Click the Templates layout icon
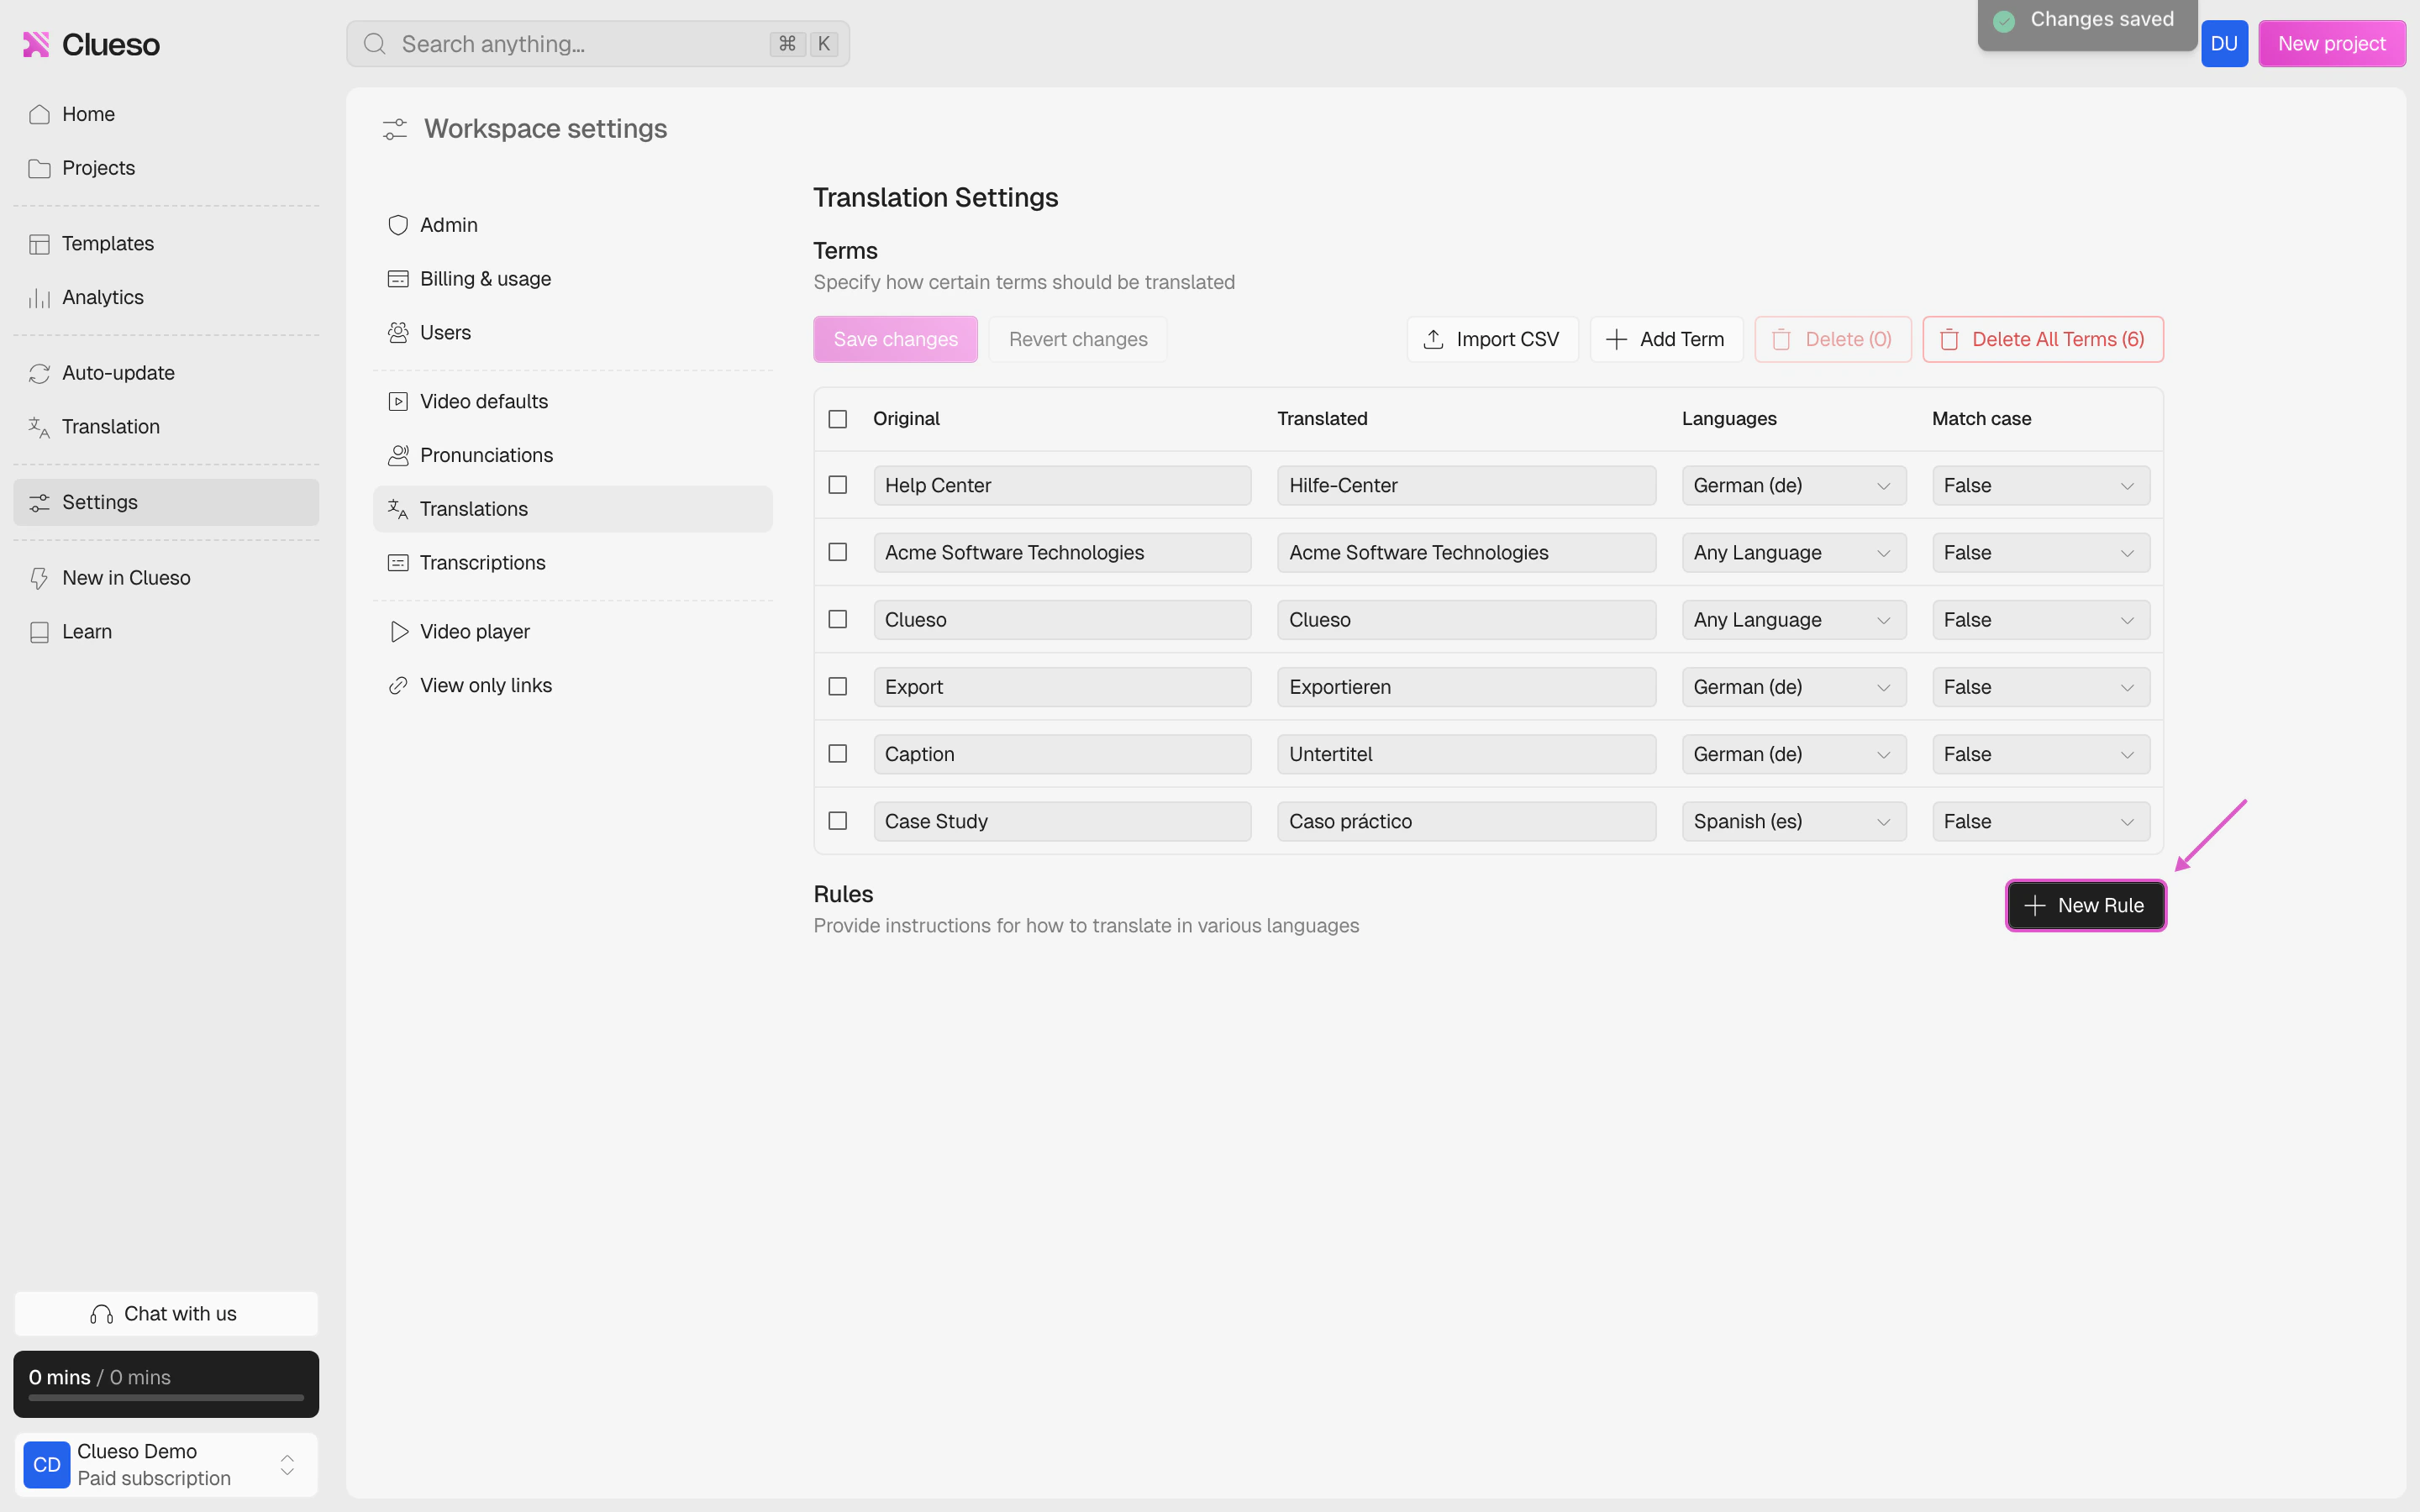 39,244
